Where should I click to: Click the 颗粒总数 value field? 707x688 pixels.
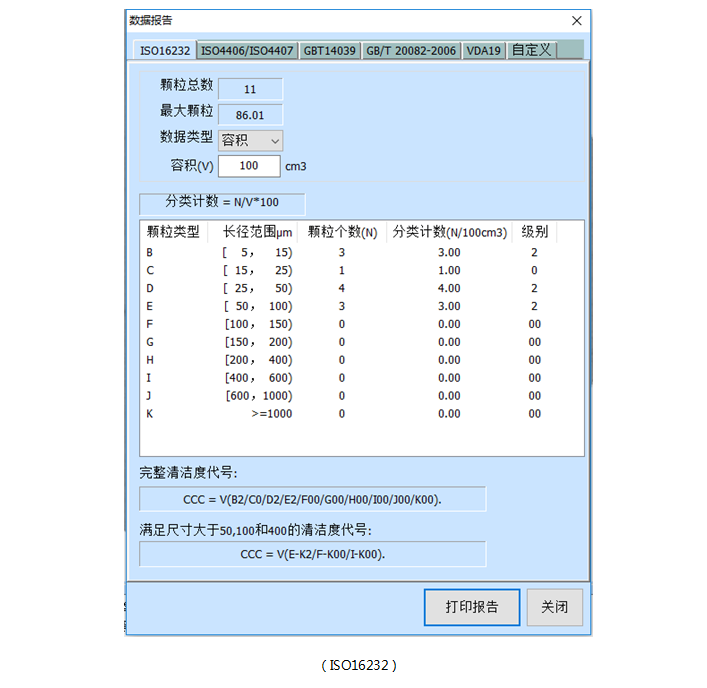click(250, 90)
